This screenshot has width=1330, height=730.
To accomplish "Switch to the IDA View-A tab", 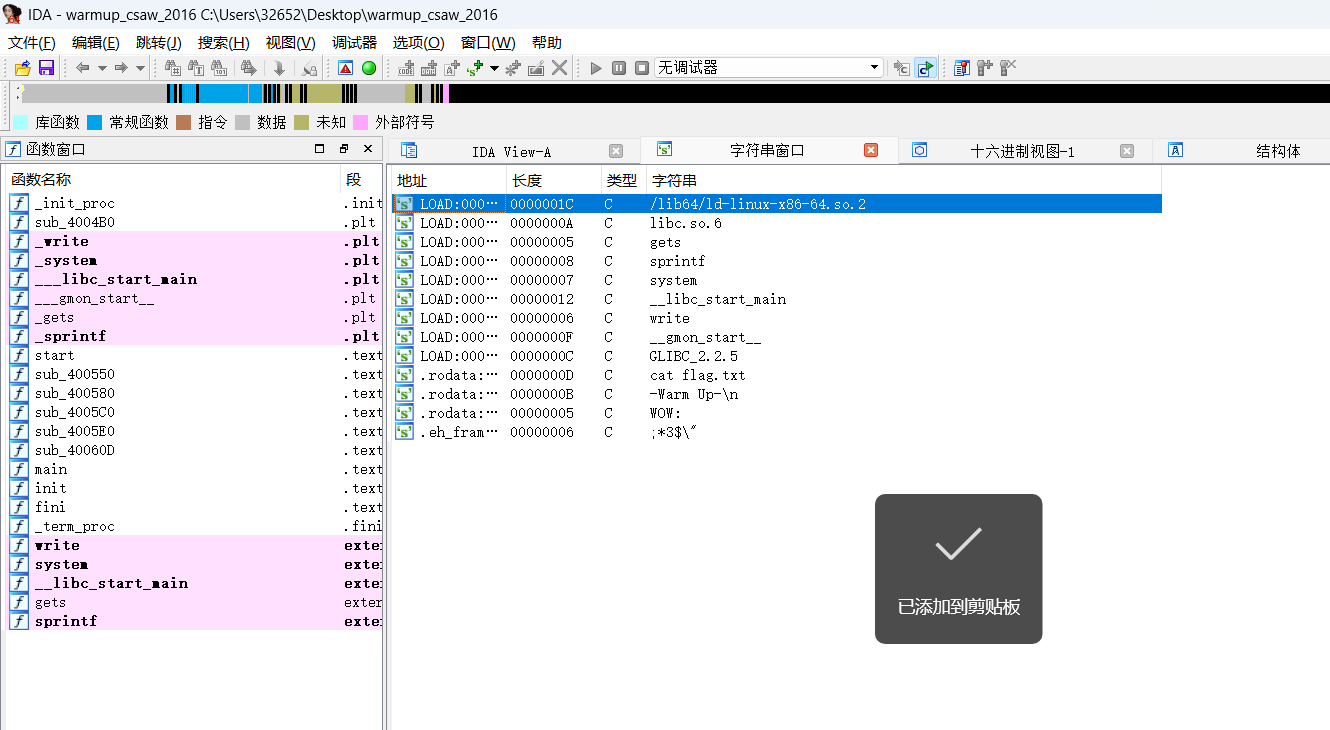I will 511,151.
